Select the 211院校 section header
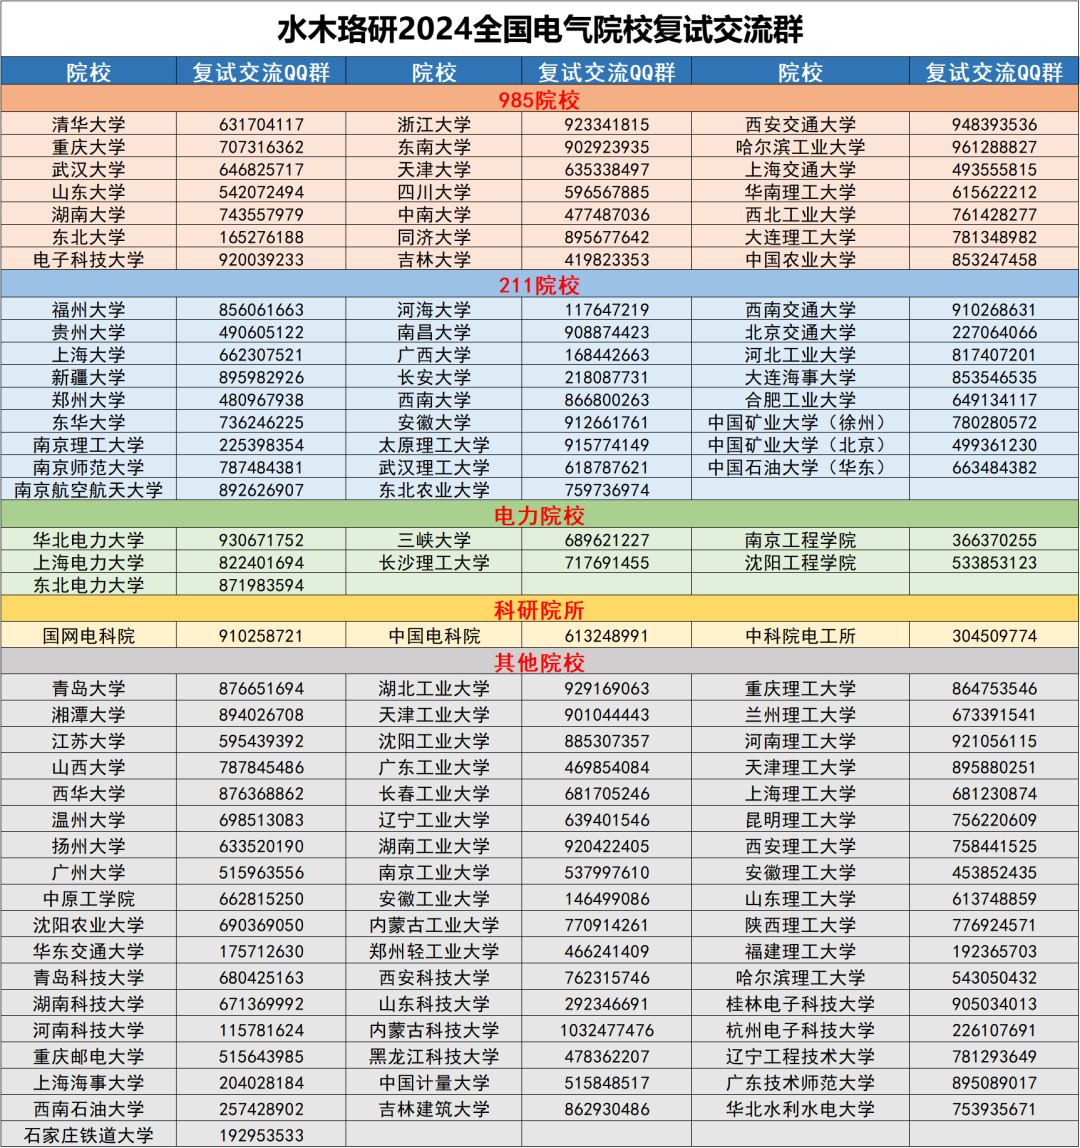 540,285
